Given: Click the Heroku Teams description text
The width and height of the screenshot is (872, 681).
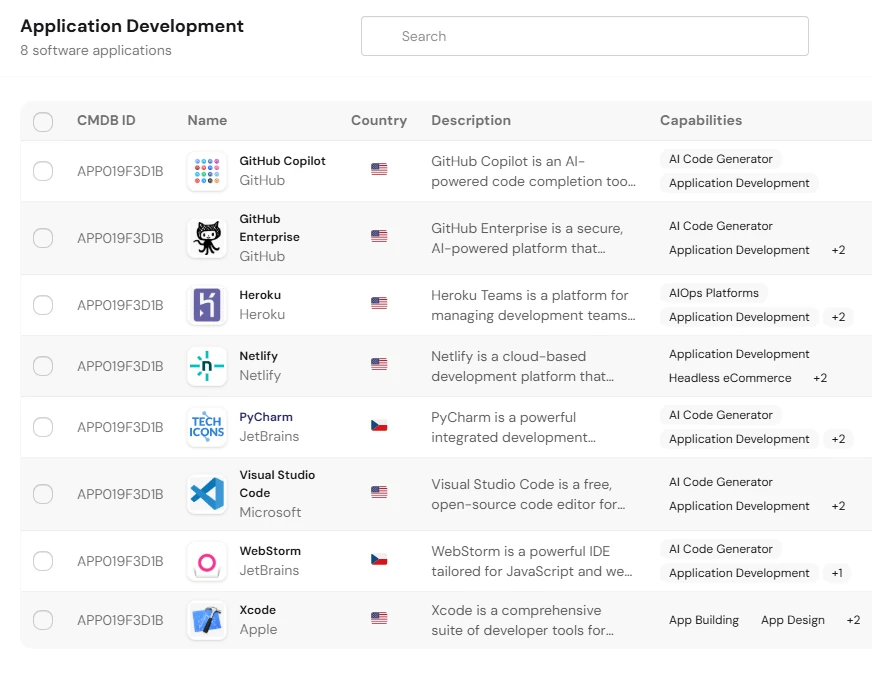Looking at the screenshot, I should [533, 305].
